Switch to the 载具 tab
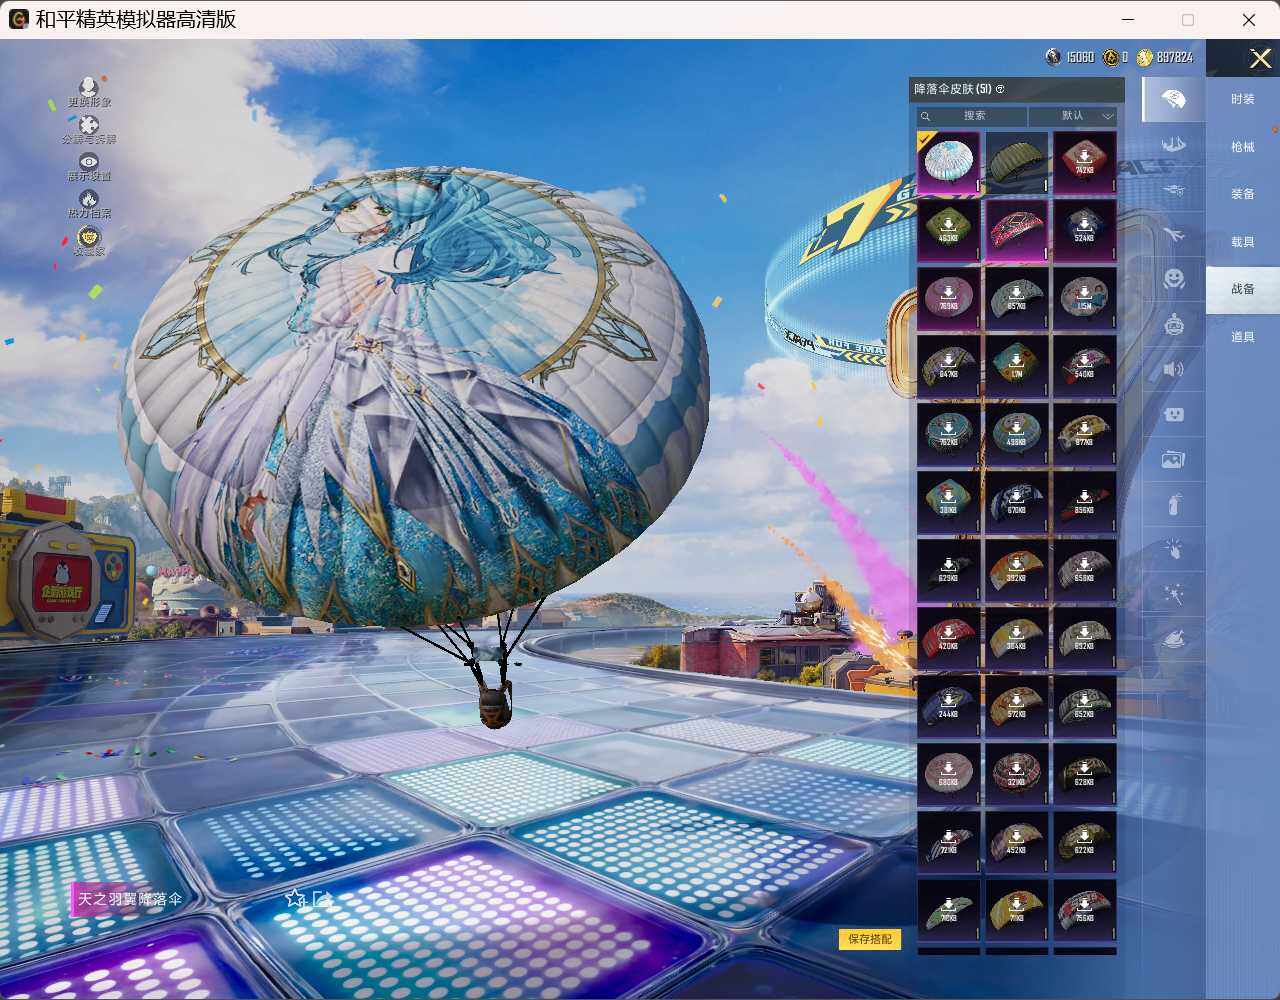Image resolution: width=1280 pixels, height=1000 pixels. 1243,242
